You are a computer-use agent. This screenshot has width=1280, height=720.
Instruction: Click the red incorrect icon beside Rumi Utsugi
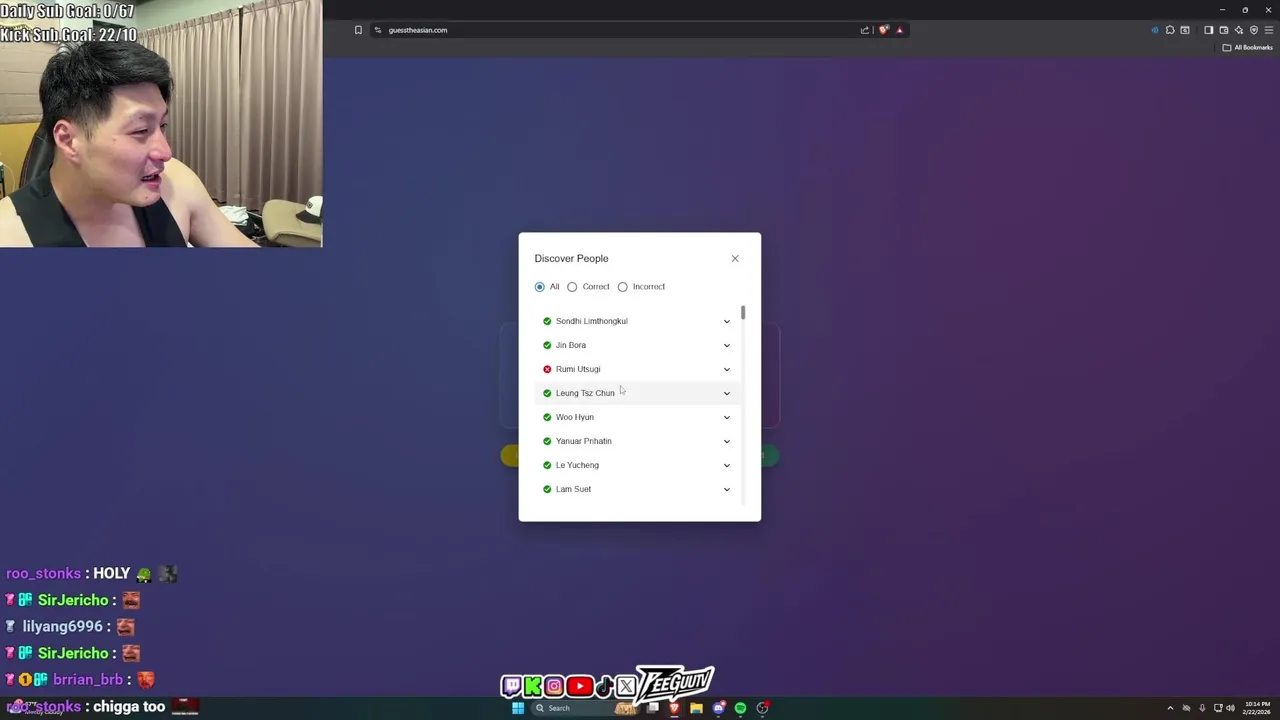point(547,369)
